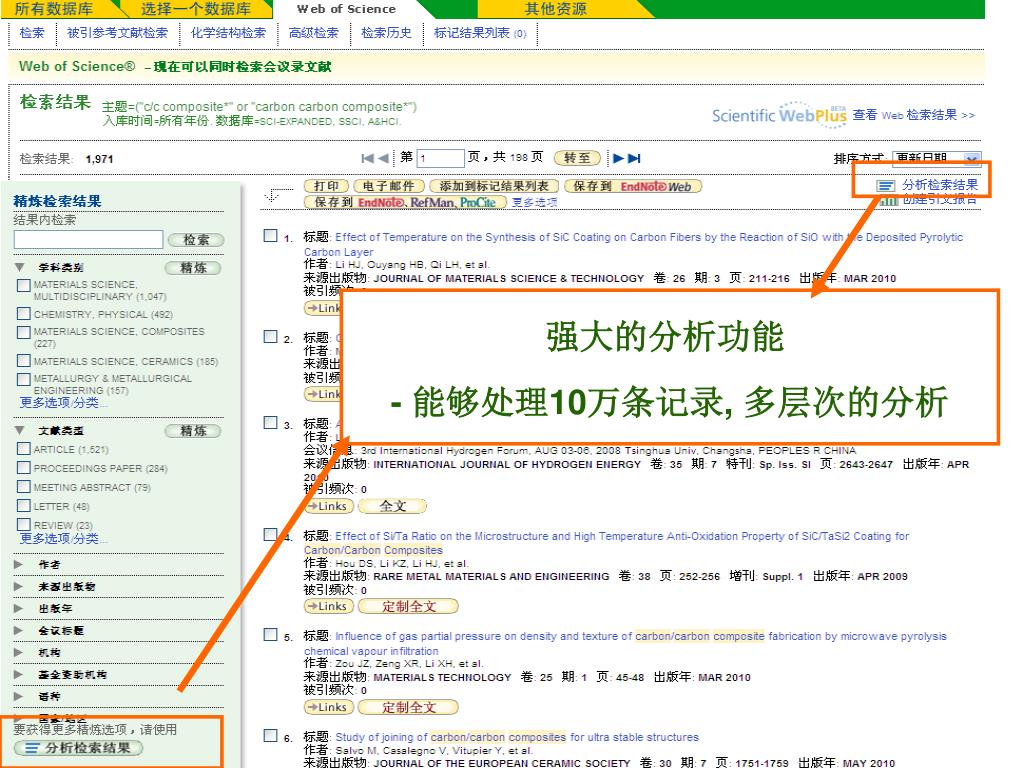Click 定制全文 for result 4
This screenshot has height=768, width=1024.
(x=409, y=607)
